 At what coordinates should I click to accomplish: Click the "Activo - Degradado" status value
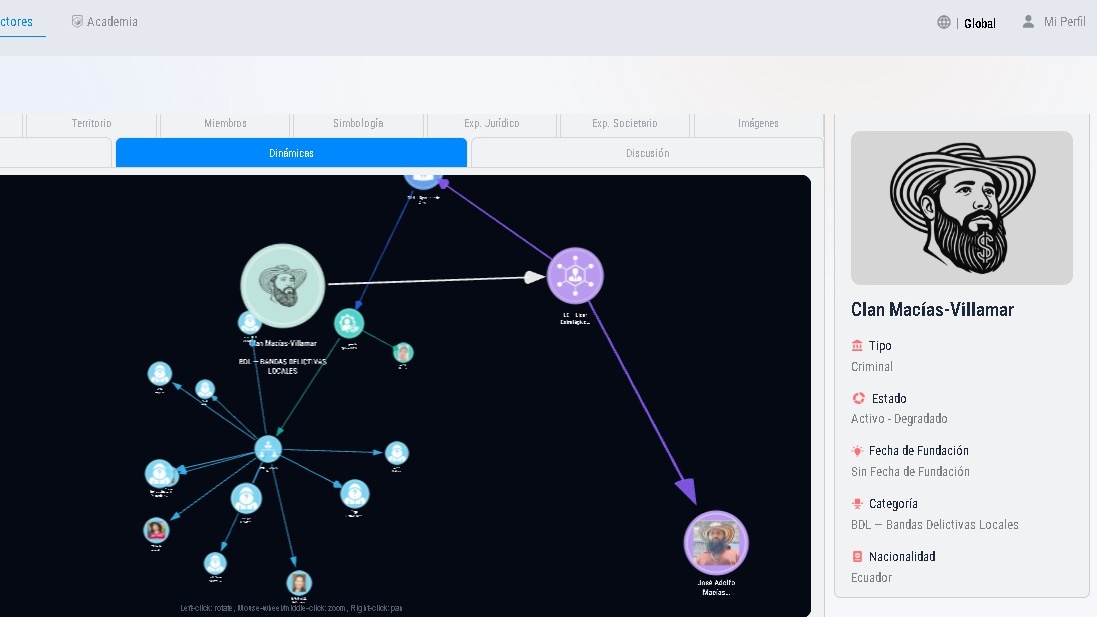[899, 418]
